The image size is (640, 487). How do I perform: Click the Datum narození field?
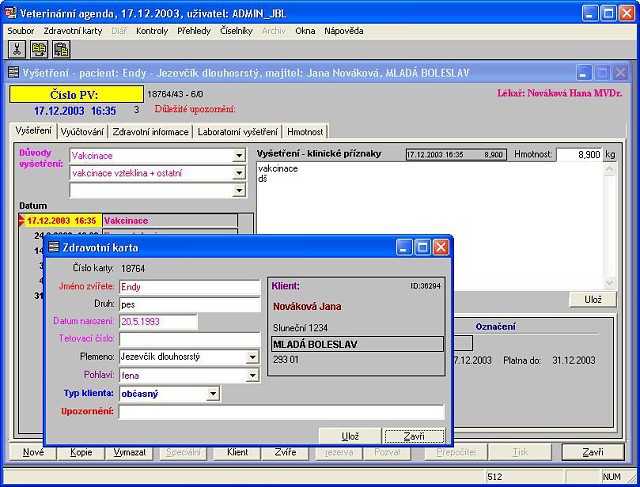click(x=158, y=322)
